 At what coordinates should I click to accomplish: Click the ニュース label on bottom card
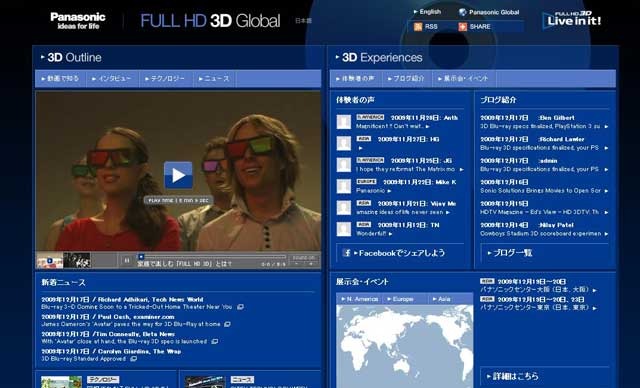[242, 380]
